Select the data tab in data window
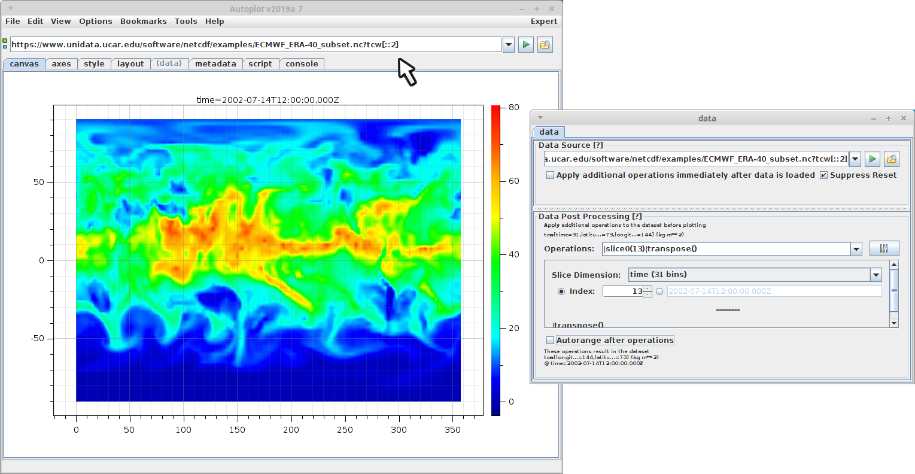This screenshot has height=474, width=915. tap(549, 133)
